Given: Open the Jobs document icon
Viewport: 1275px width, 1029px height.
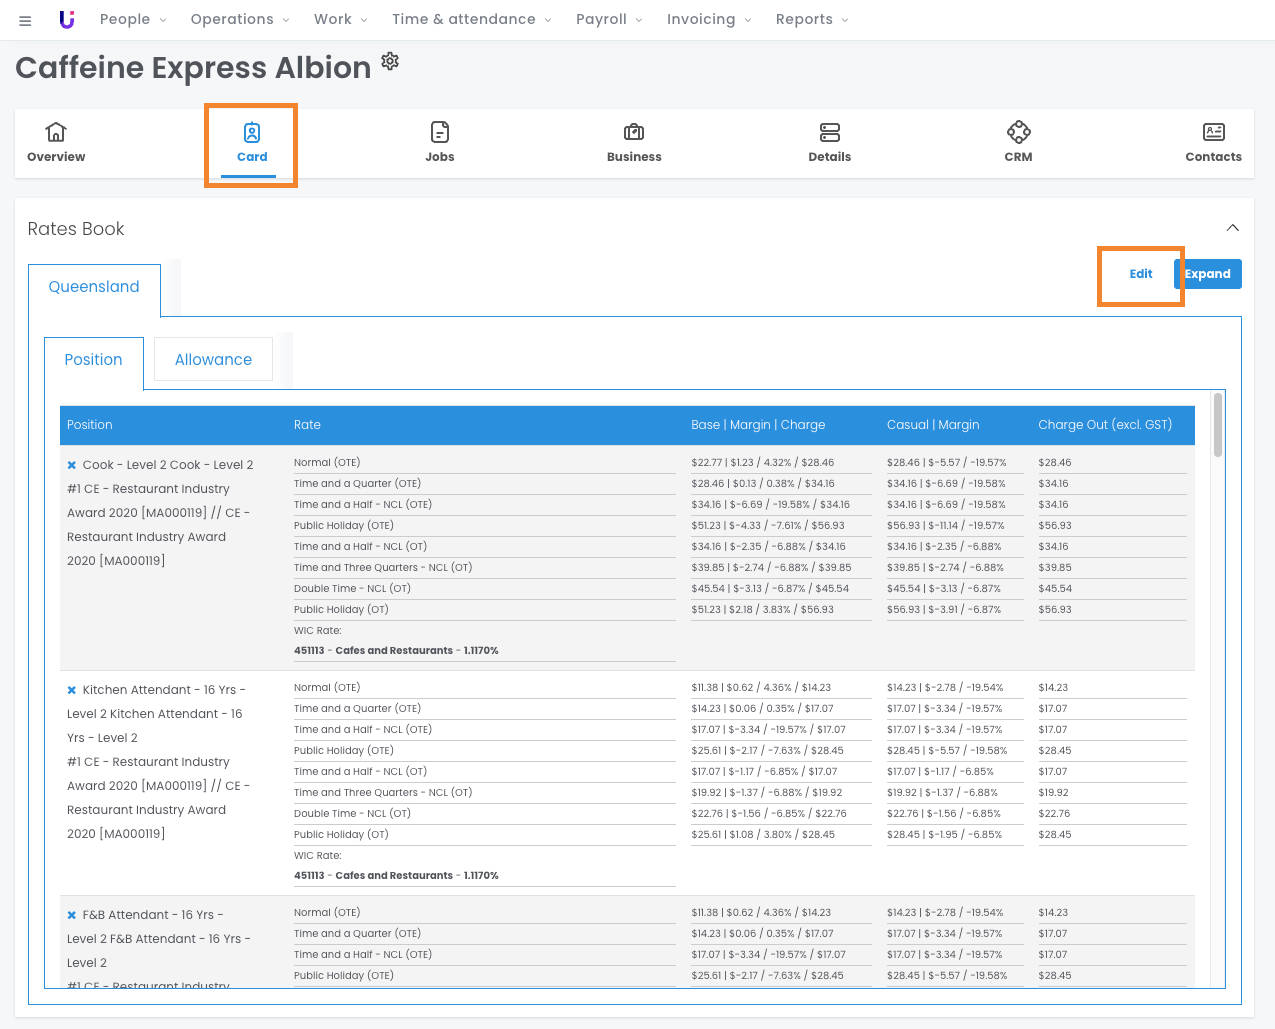Looking at the screenshot, I should [439, 132].
